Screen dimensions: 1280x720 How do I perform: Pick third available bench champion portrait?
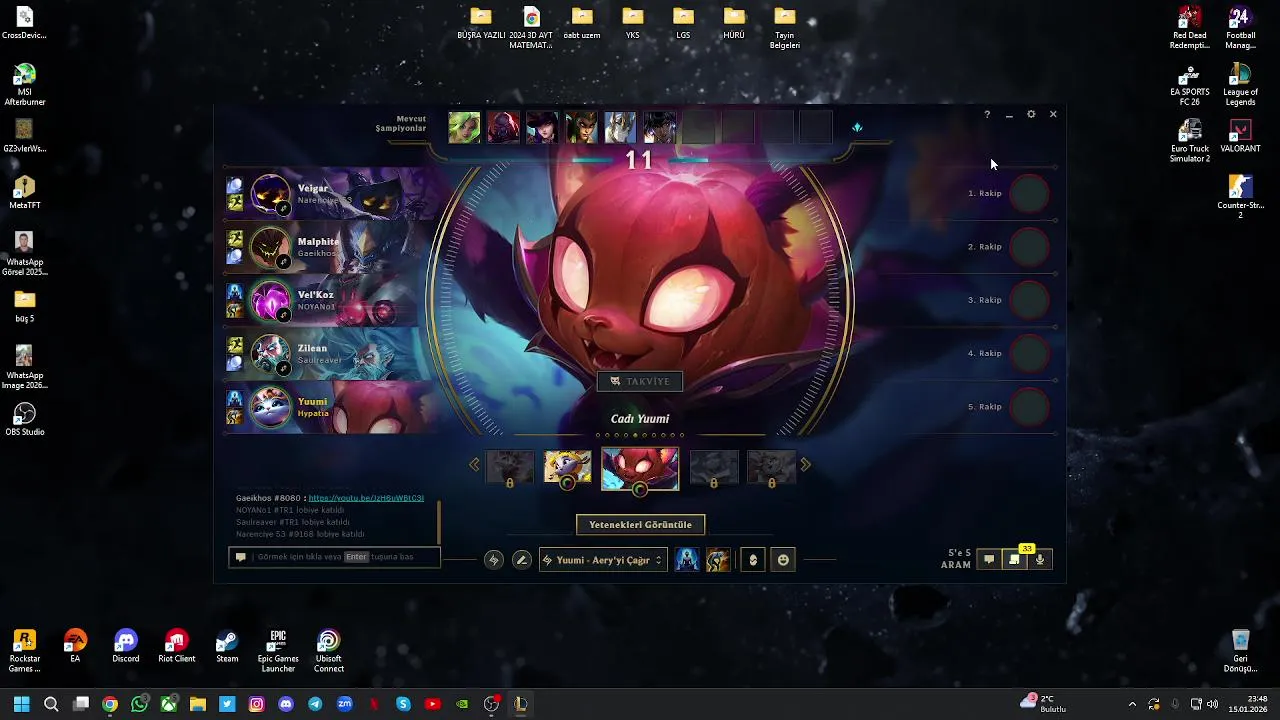point(542,128)
